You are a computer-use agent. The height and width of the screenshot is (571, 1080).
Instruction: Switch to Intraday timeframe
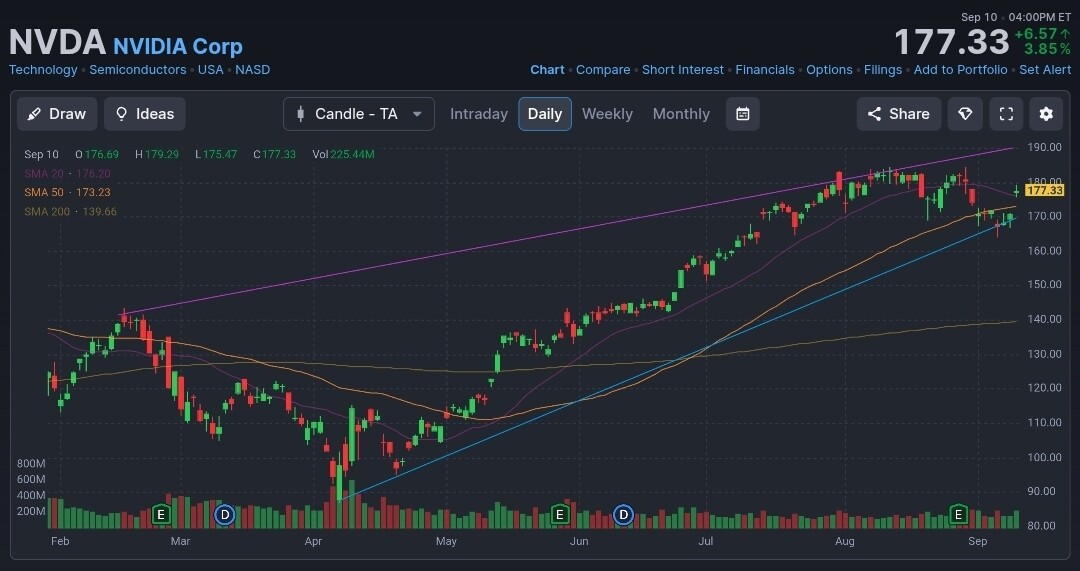point(479,114)
